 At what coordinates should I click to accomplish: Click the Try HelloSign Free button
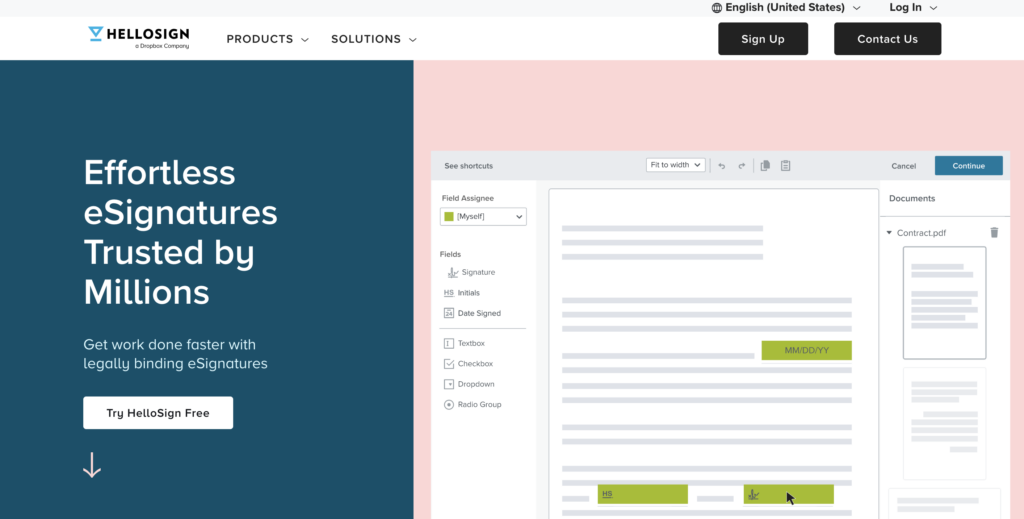pyautogui.click(x=158, y=413)
